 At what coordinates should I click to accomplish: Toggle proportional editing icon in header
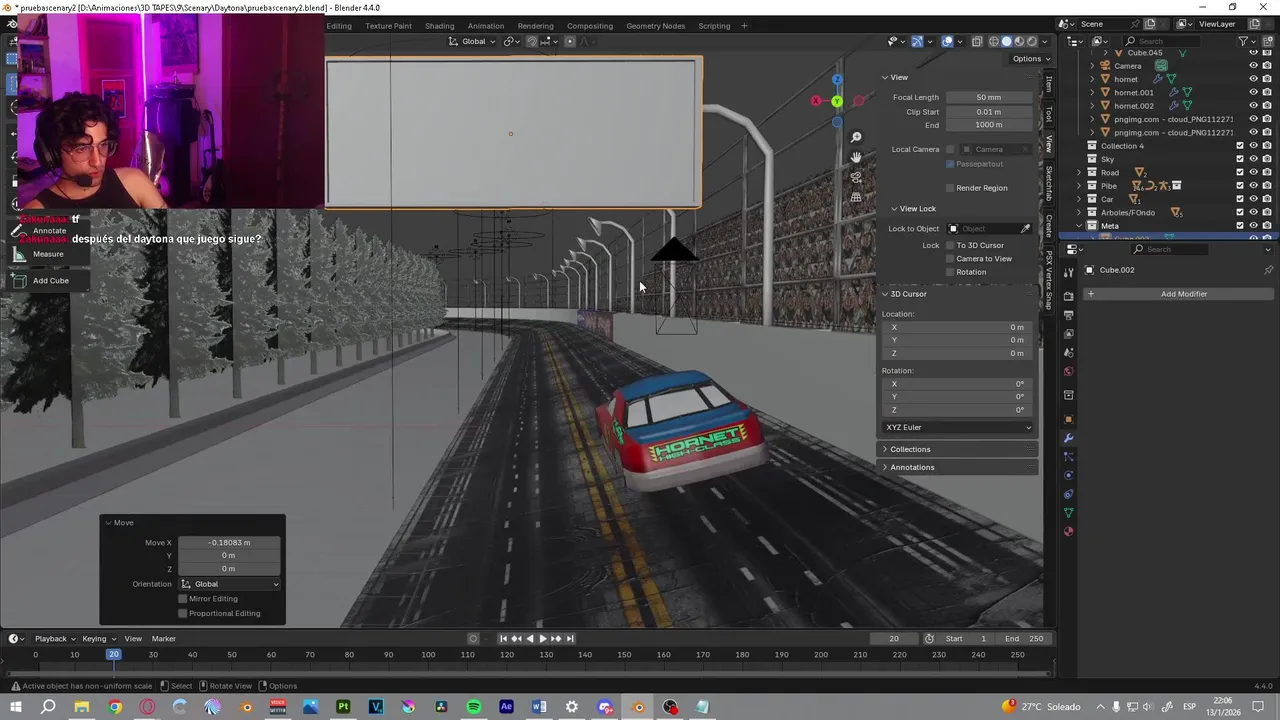point(570,41)
